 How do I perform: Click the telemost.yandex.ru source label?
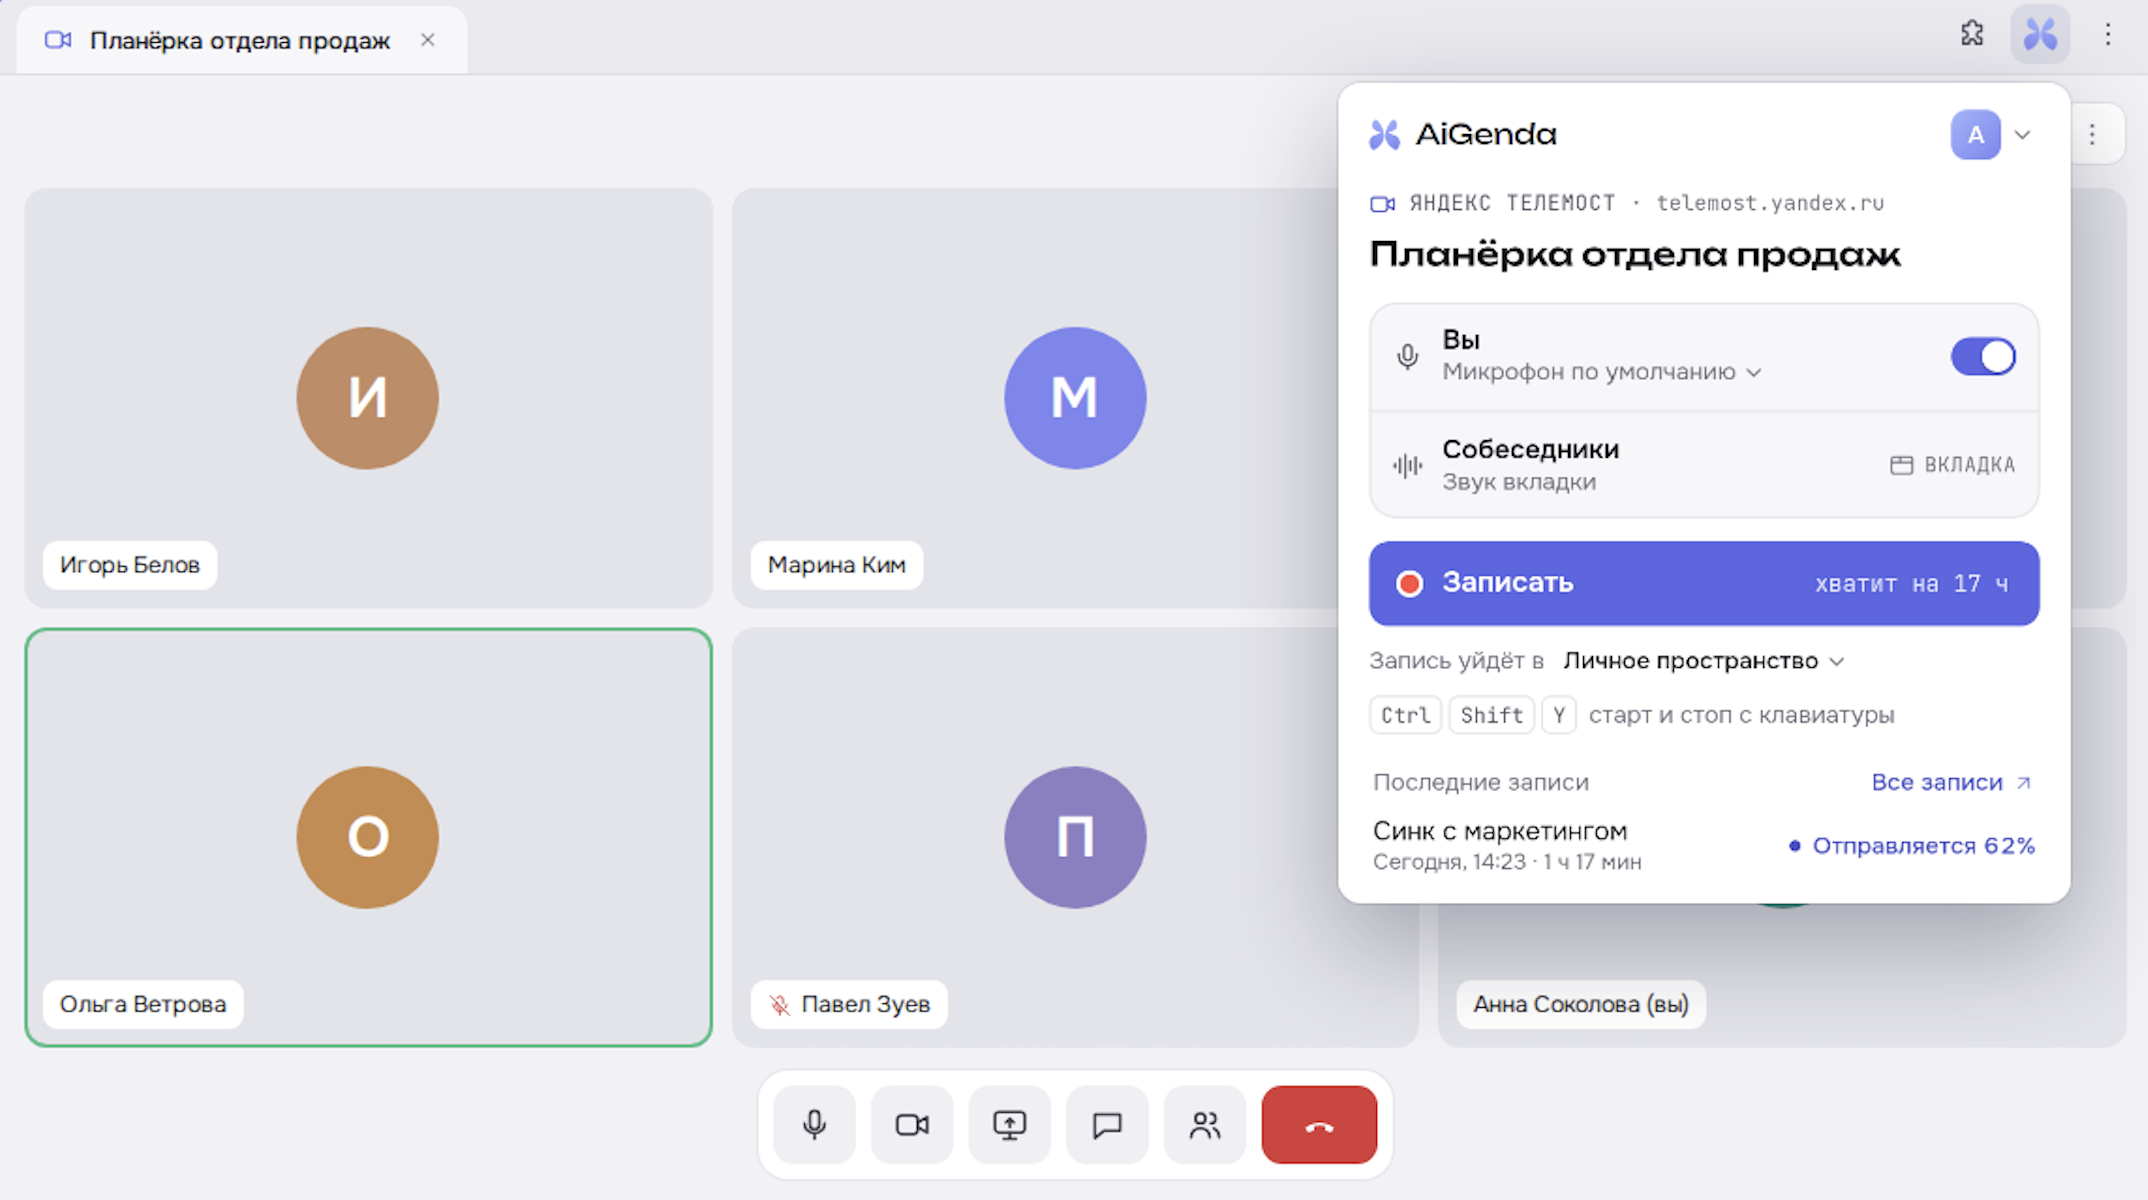point(1770,203)
